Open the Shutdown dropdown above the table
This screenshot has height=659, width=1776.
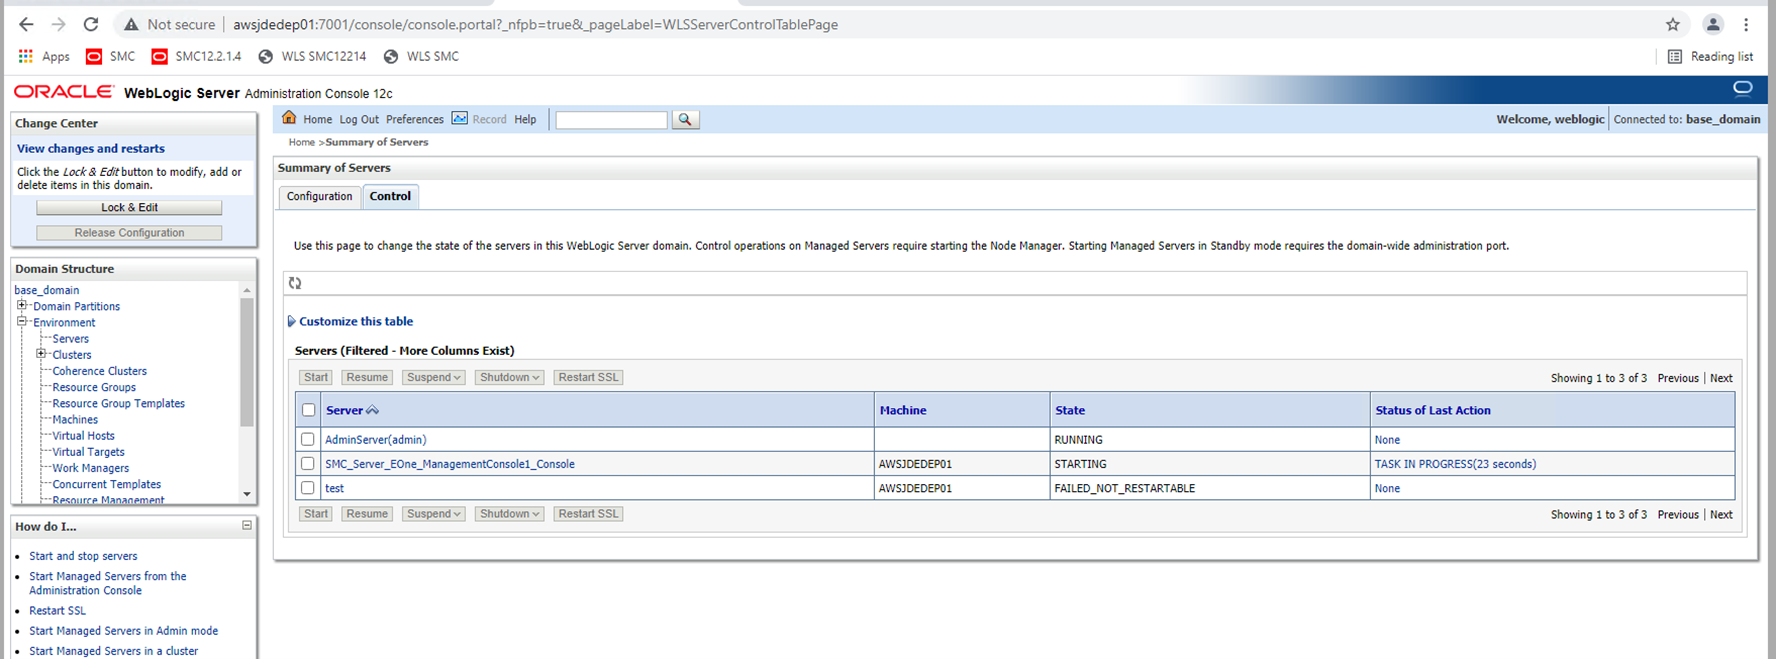(509, 377)
